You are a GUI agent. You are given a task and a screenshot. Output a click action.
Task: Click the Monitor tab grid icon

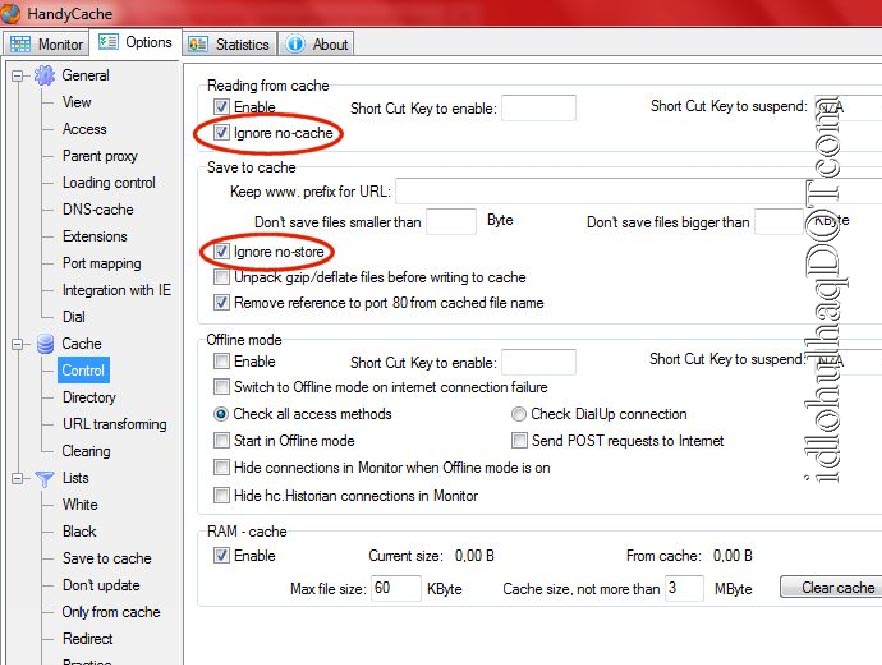tap(20, 44)
